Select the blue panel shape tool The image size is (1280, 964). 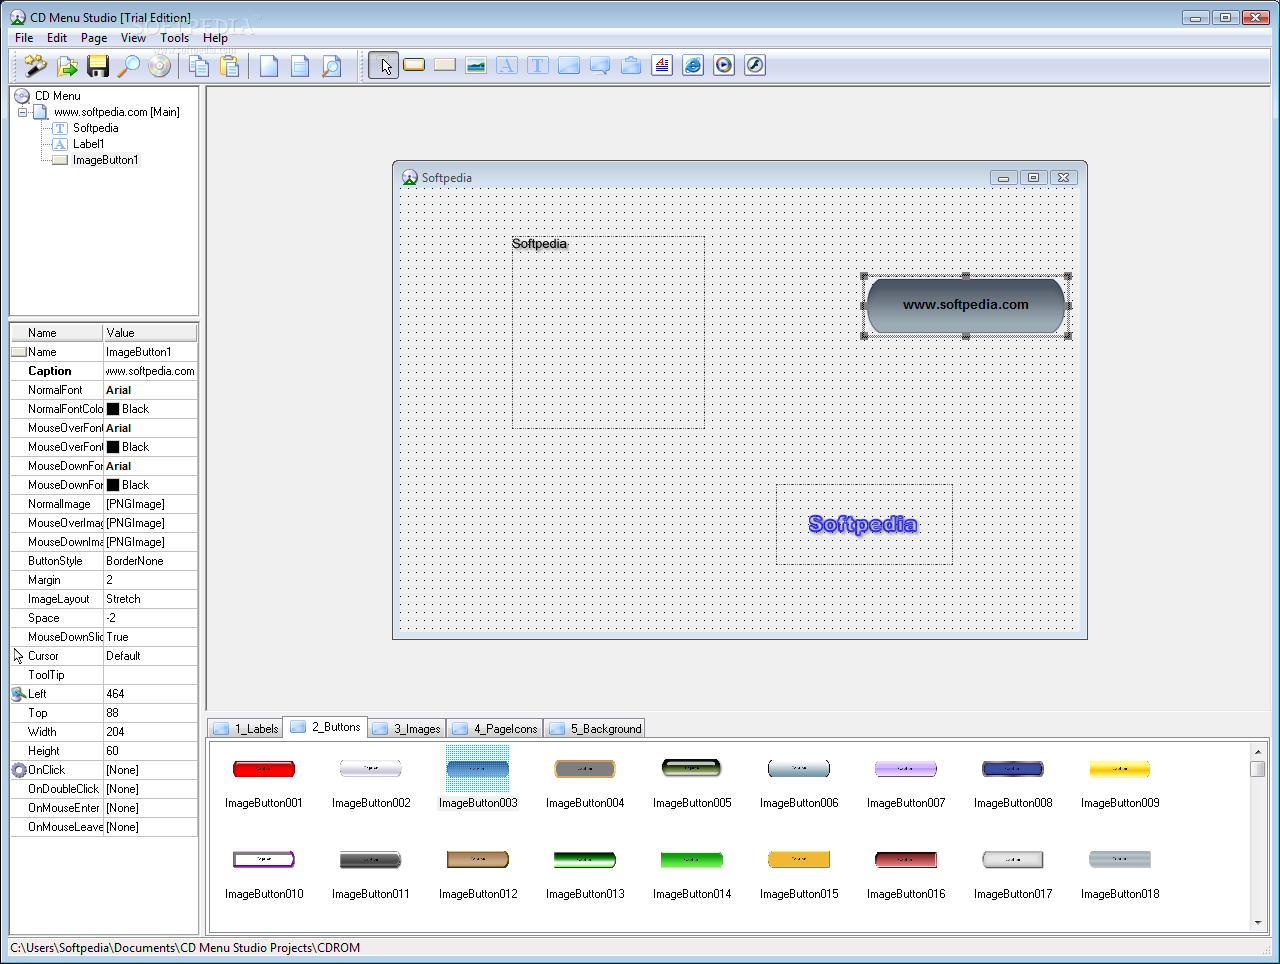pos(569,65)
